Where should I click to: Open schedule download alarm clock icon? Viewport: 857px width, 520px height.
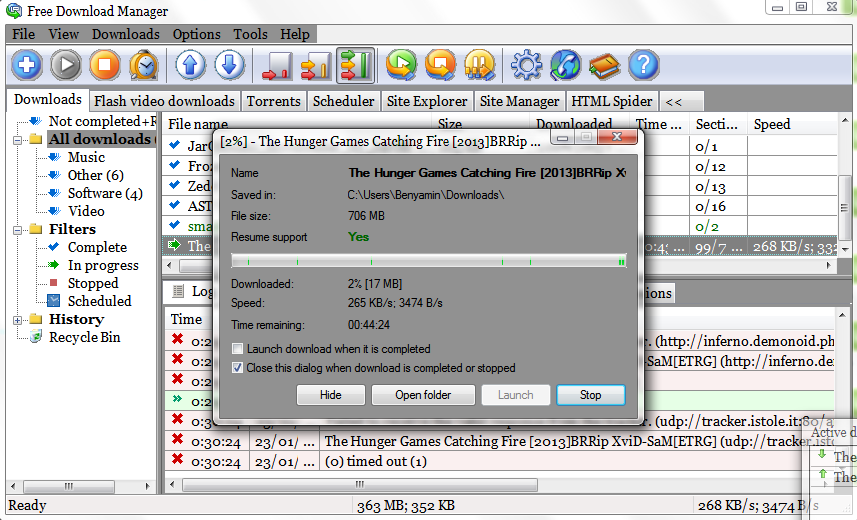144,65
